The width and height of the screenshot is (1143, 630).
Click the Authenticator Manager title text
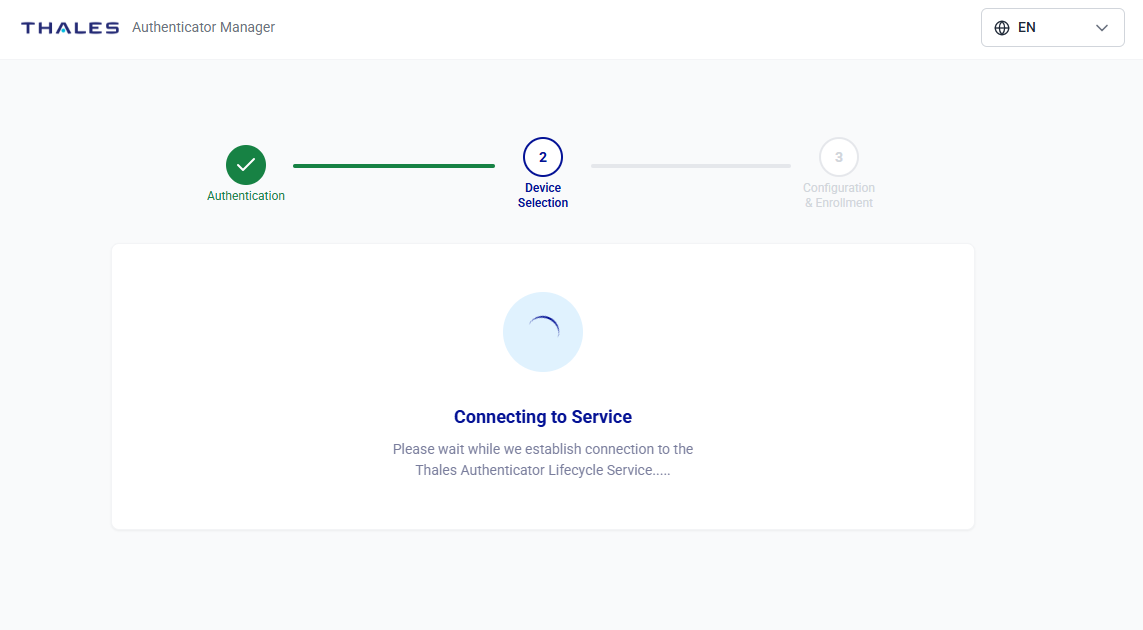point(203,27)
